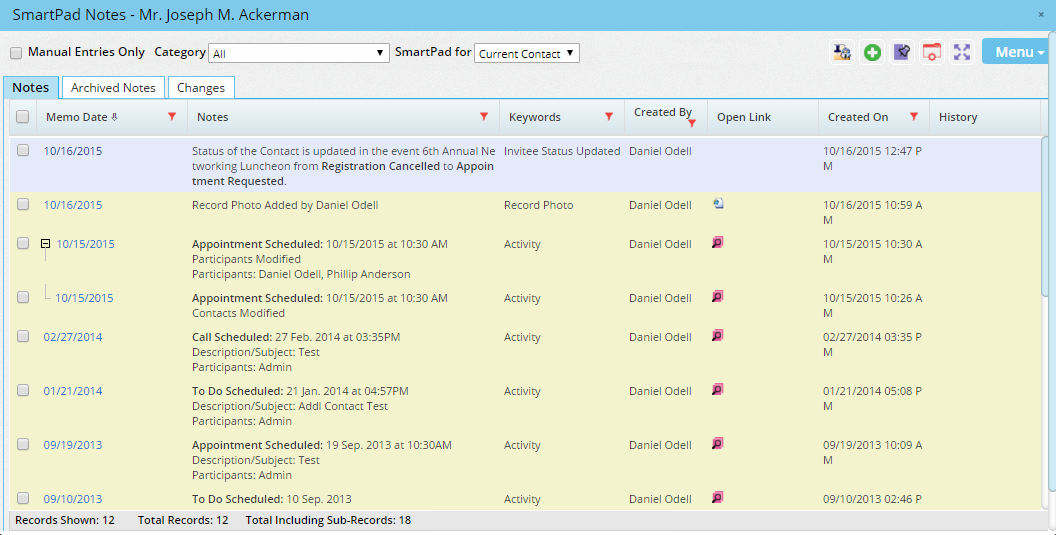Open the 09/10/2013 memo date link
1056x535 pixels.
[73, 499]
